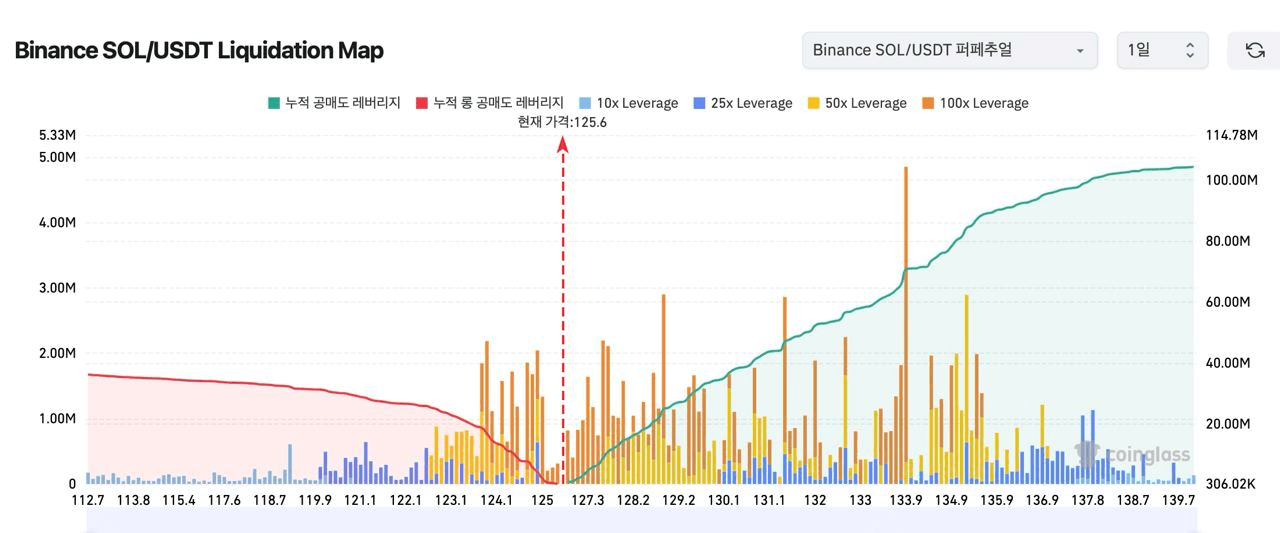Toggle the 누적 공매도 레버리지 legend
Viewport: 1280px width, 533px height.
333,103
